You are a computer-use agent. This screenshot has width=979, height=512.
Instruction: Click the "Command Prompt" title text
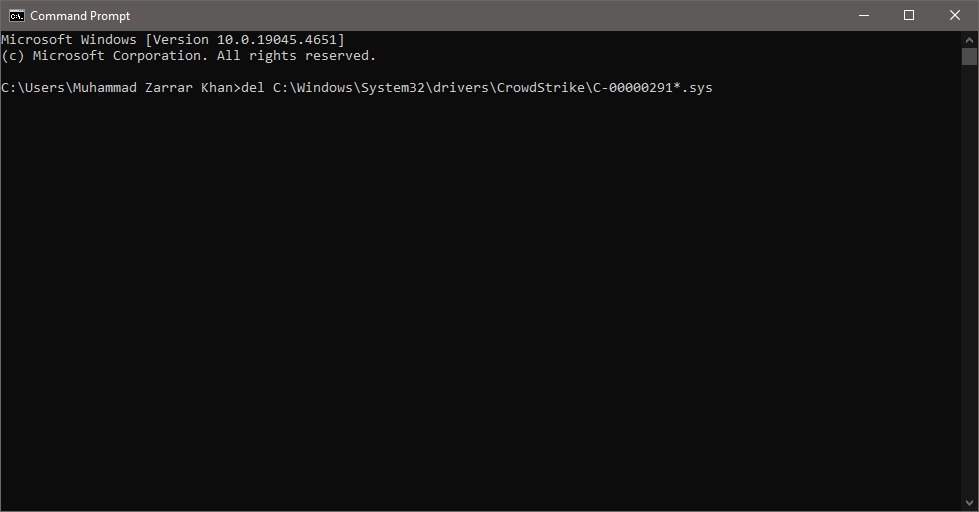coord(80,16)
